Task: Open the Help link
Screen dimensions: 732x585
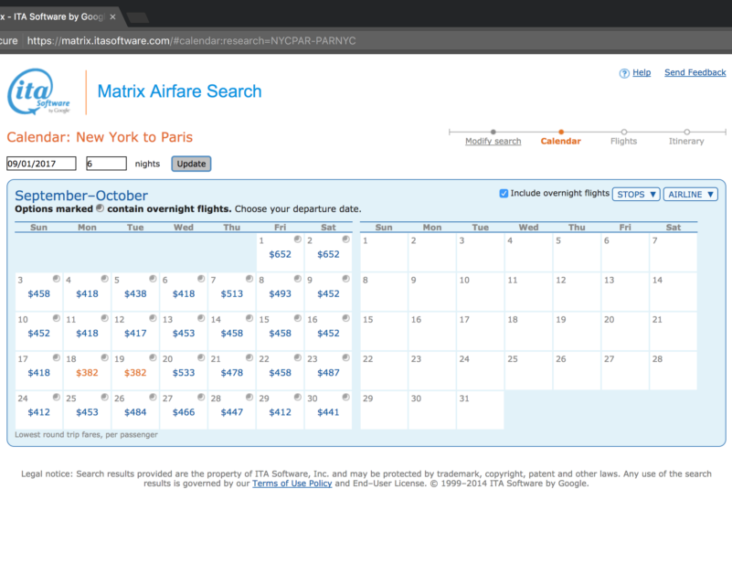Action: (x=641, y=73)
